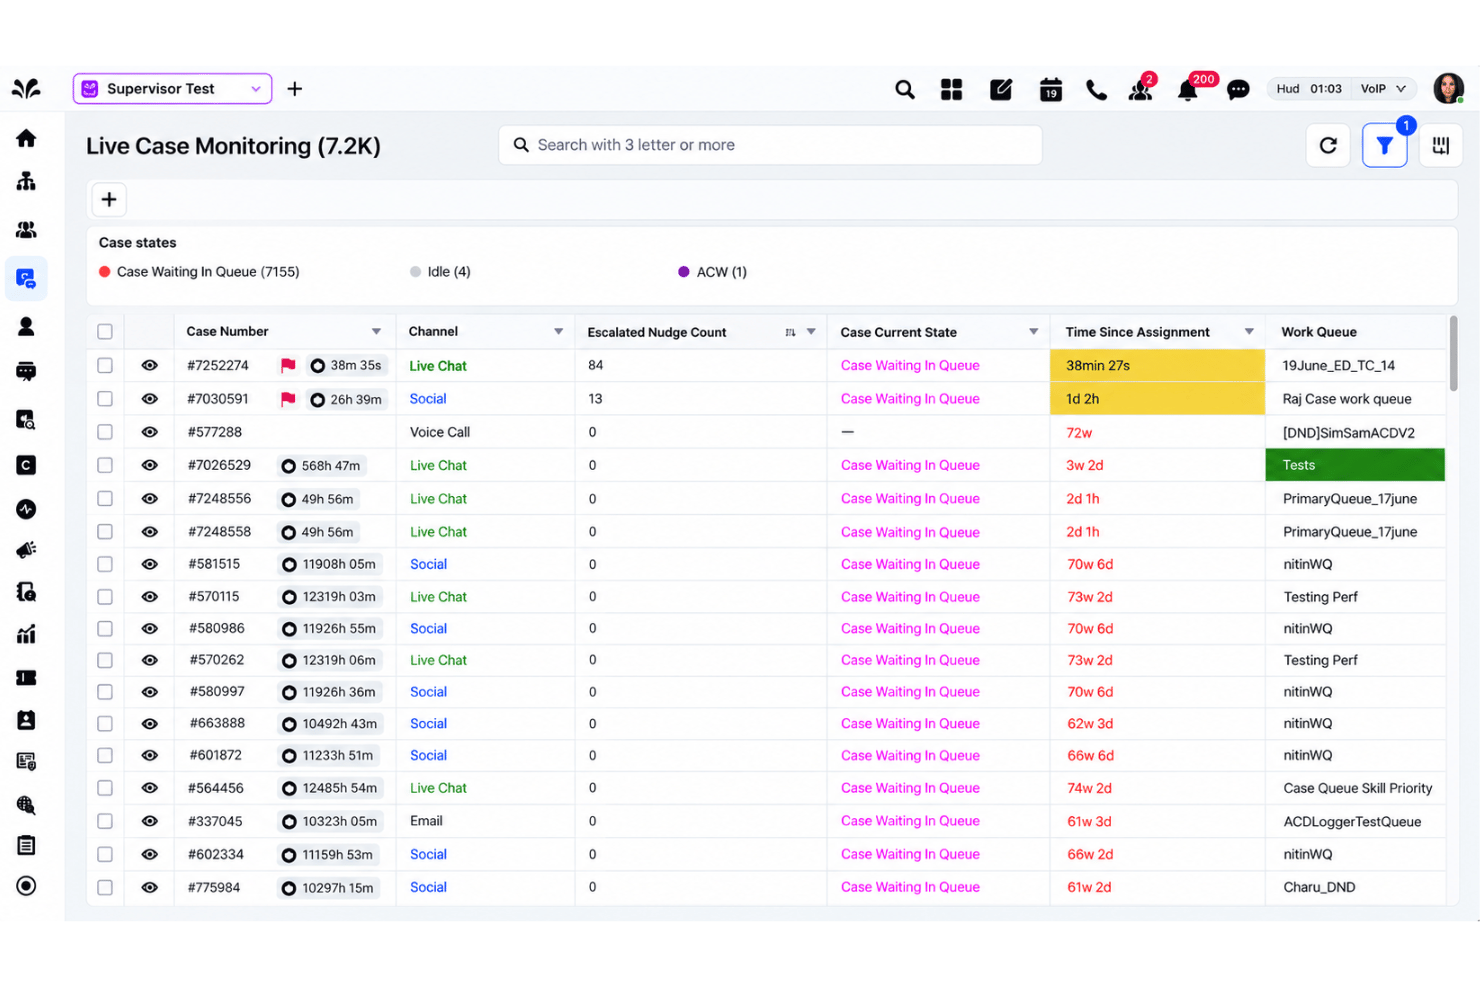Expand Escalated Nudge Count column menu arrow
This screenshot has width=1480, height=987.
(x=811, y=332)
